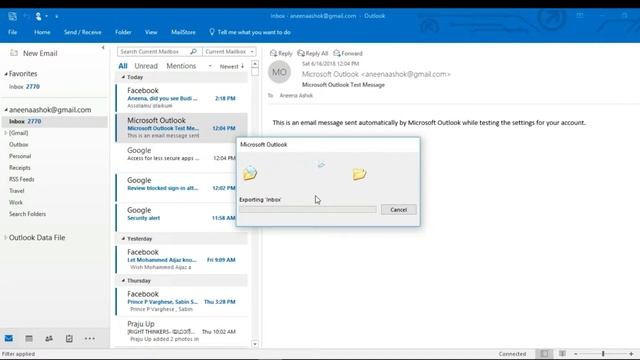Open People view in navigation bar
This screenshot has height=360, width=640.
pyautogui.click(x=49, y=338)
